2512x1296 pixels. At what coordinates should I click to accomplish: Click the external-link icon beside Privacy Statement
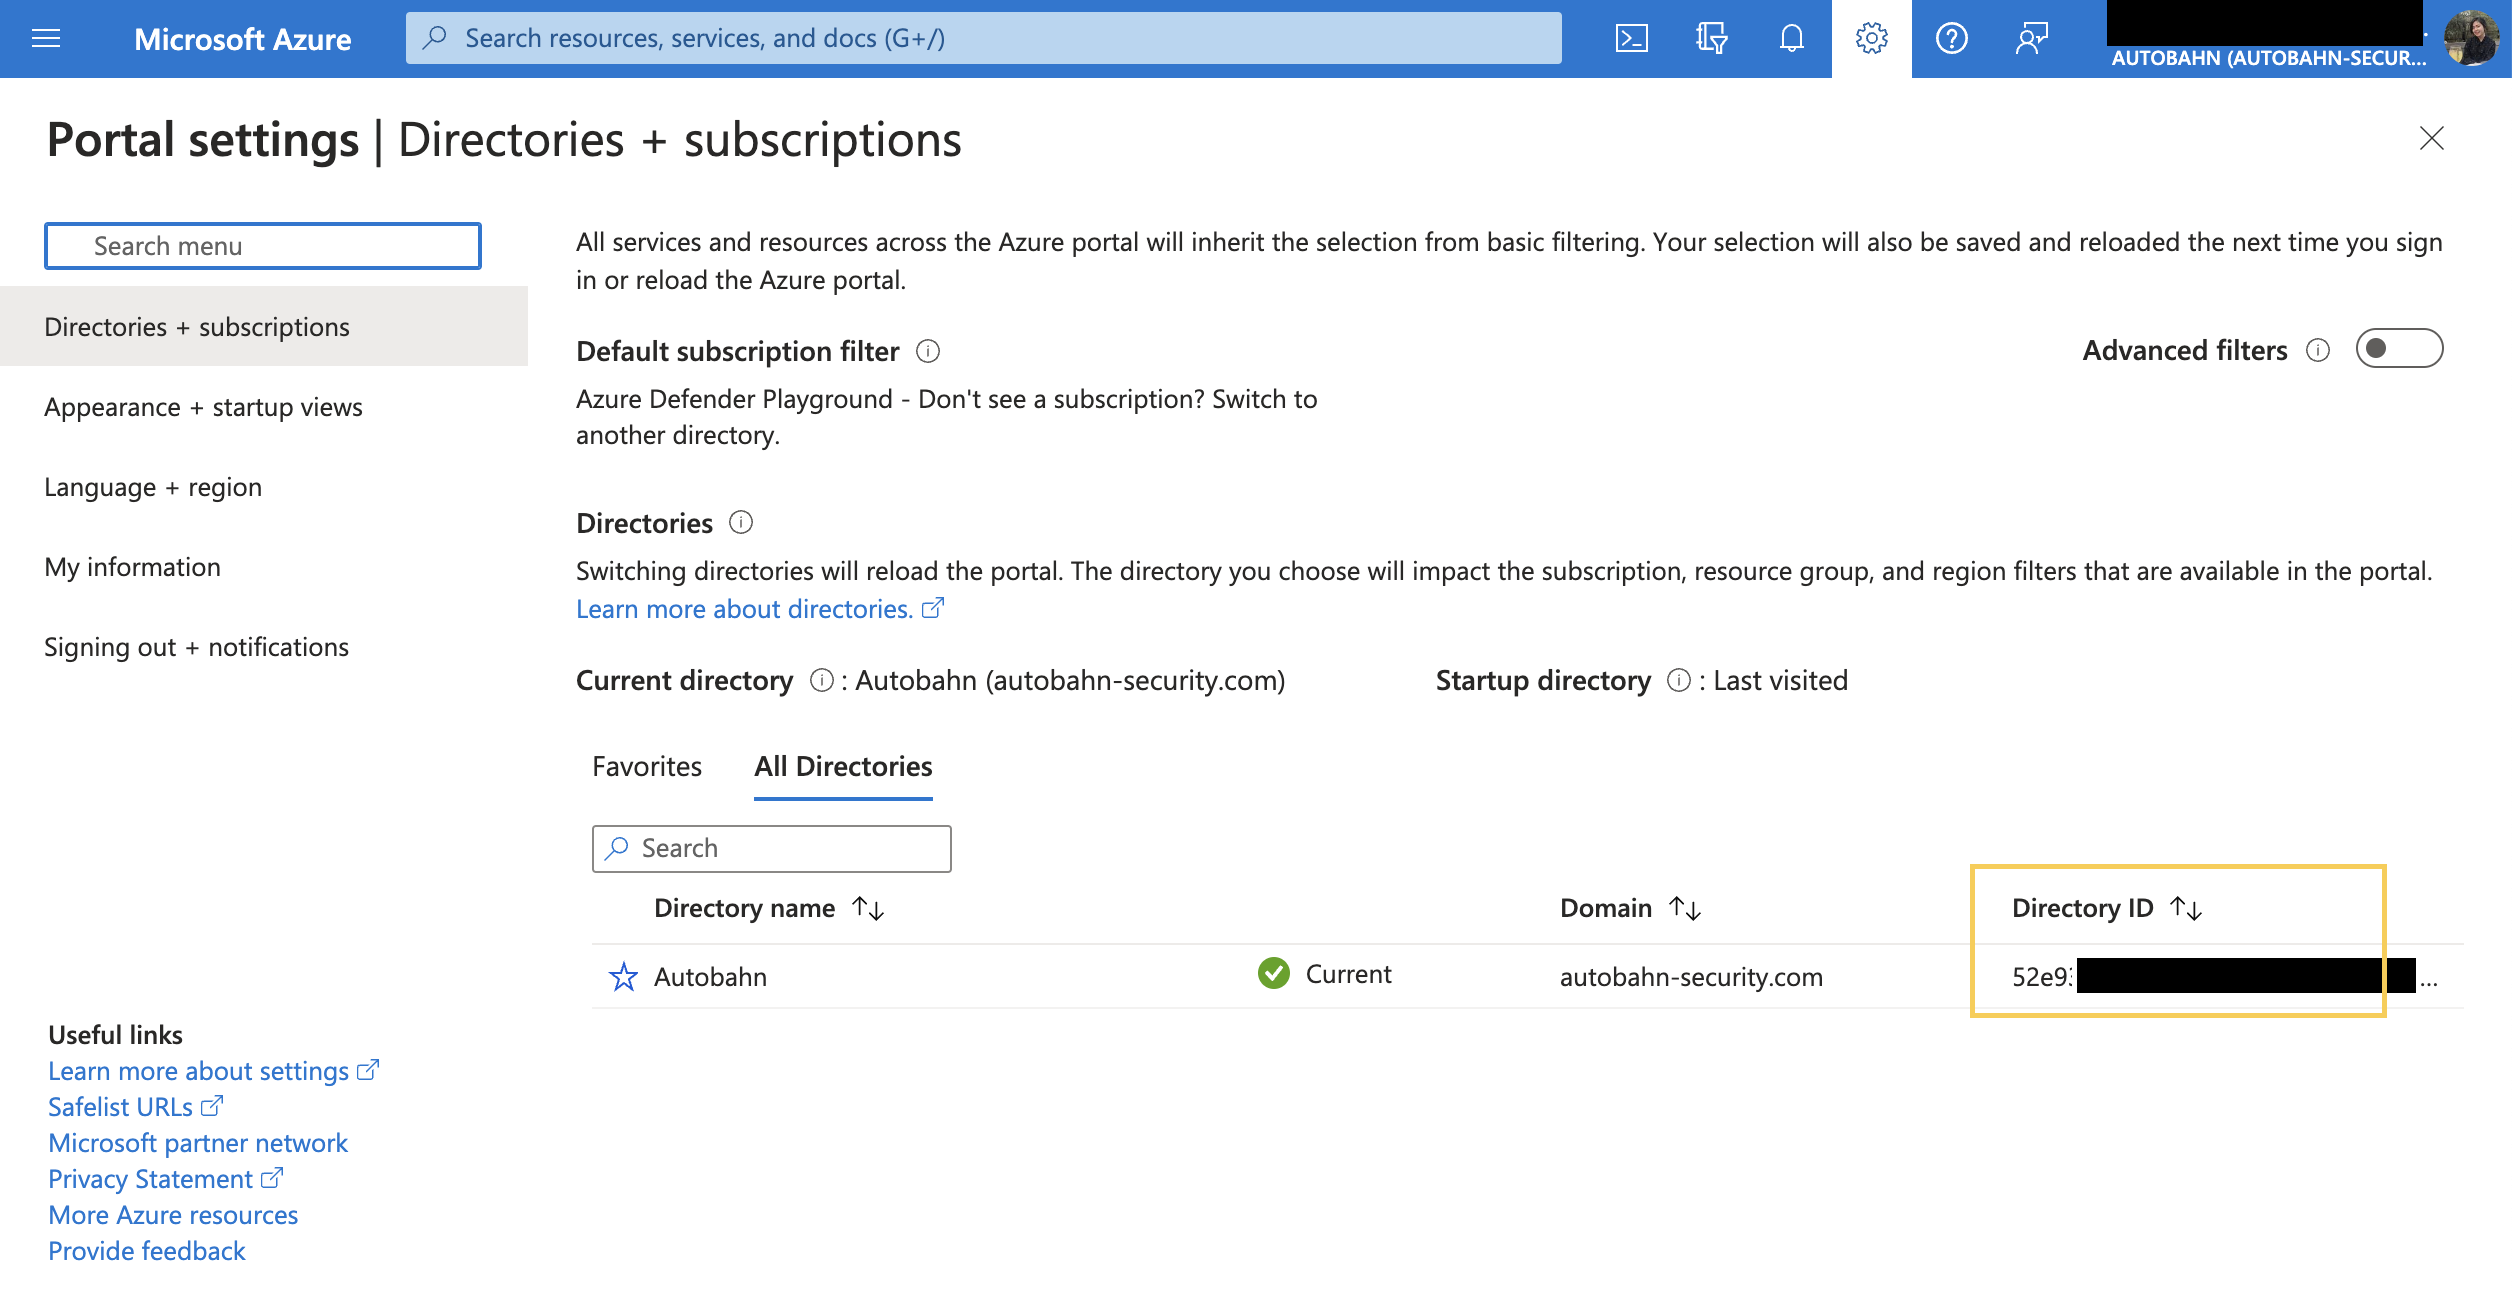[272, 1178]
